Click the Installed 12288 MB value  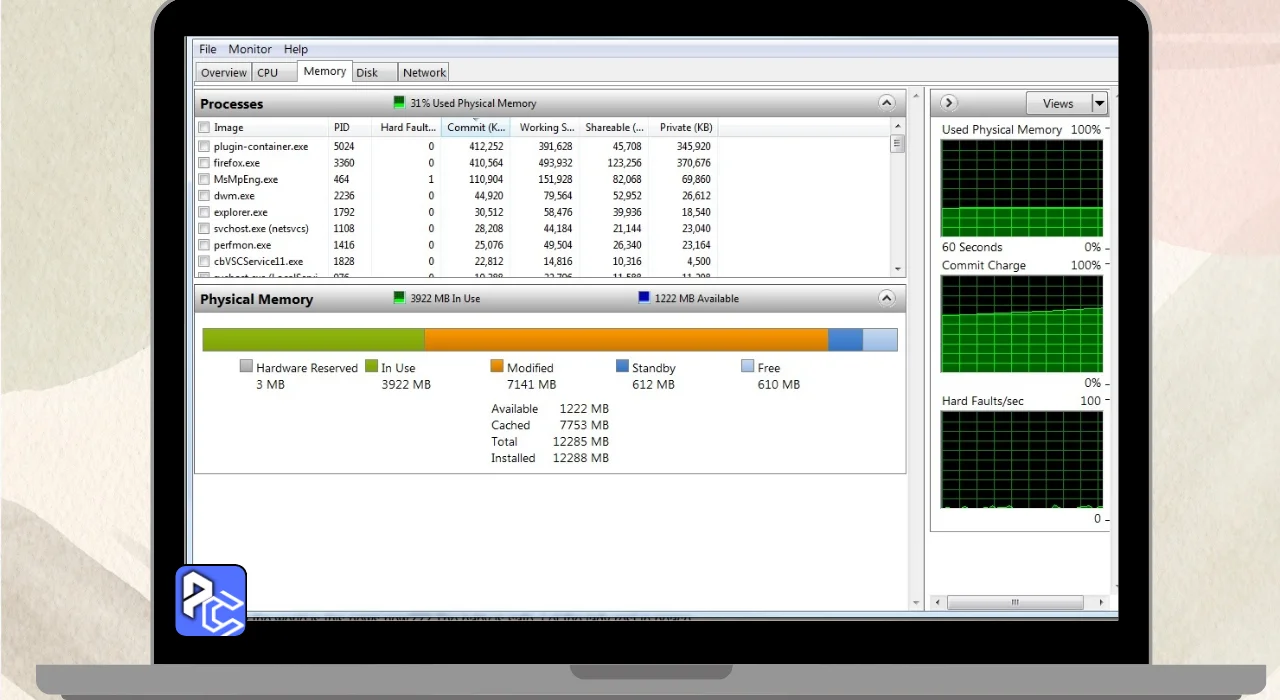[x=581, y=458]
